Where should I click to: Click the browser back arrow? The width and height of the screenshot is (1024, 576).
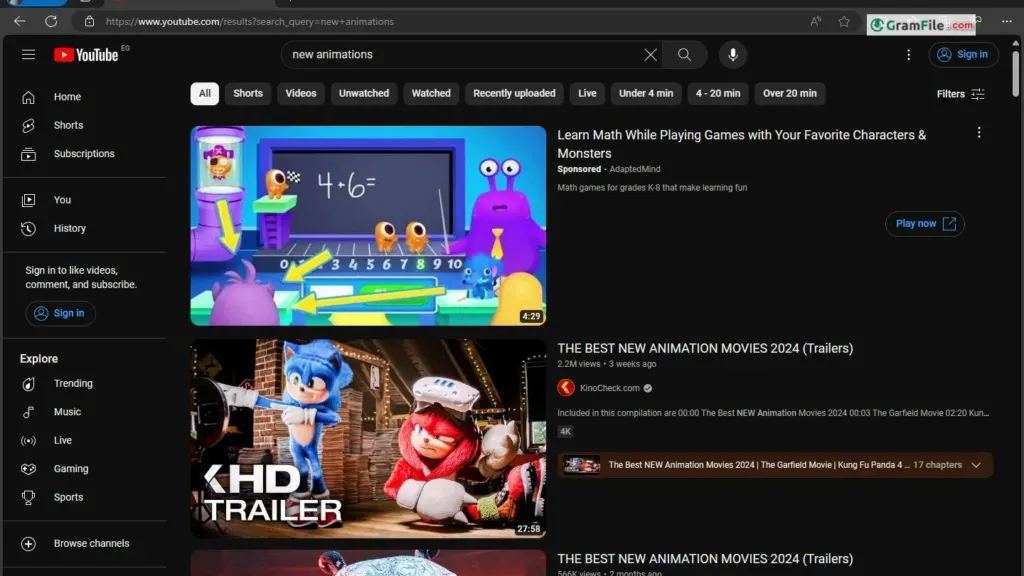point(20,22)
